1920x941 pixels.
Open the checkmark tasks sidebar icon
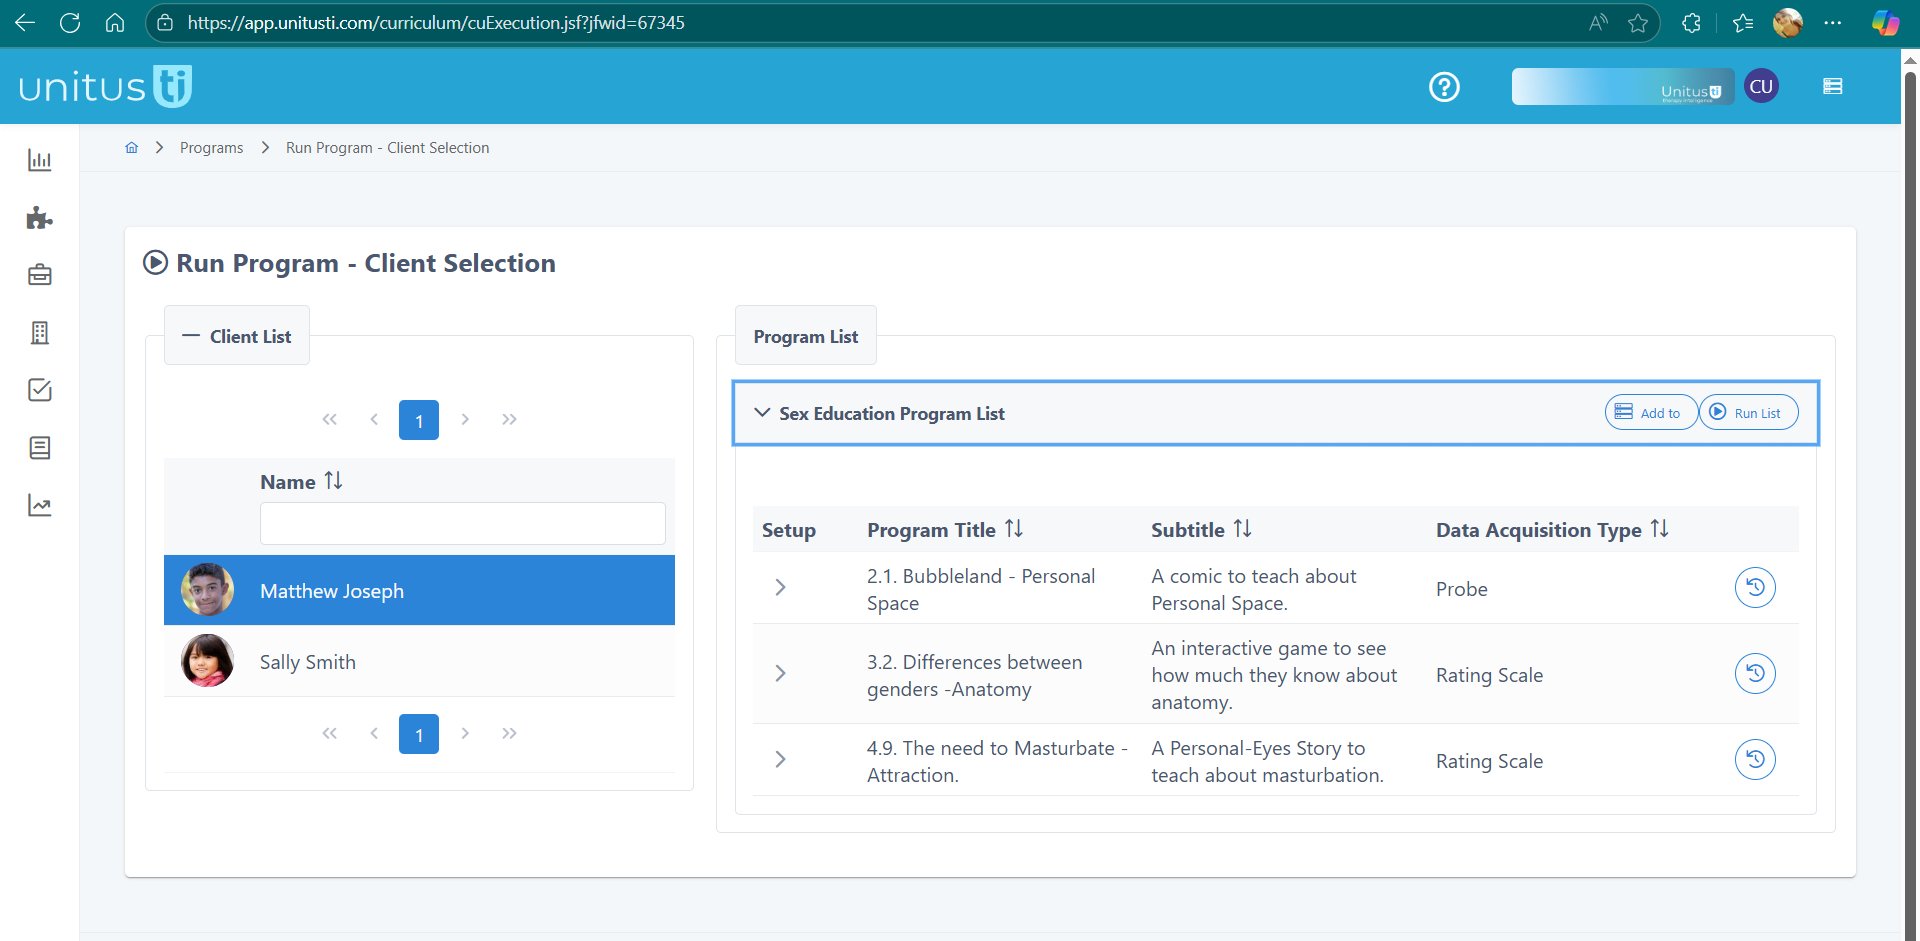click(40, 390)
